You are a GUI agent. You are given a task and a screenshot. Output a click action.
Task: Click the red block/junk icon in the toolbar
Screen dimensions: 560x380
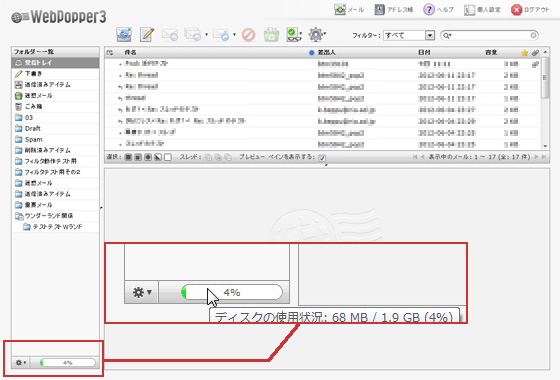(x=248, y=35)
